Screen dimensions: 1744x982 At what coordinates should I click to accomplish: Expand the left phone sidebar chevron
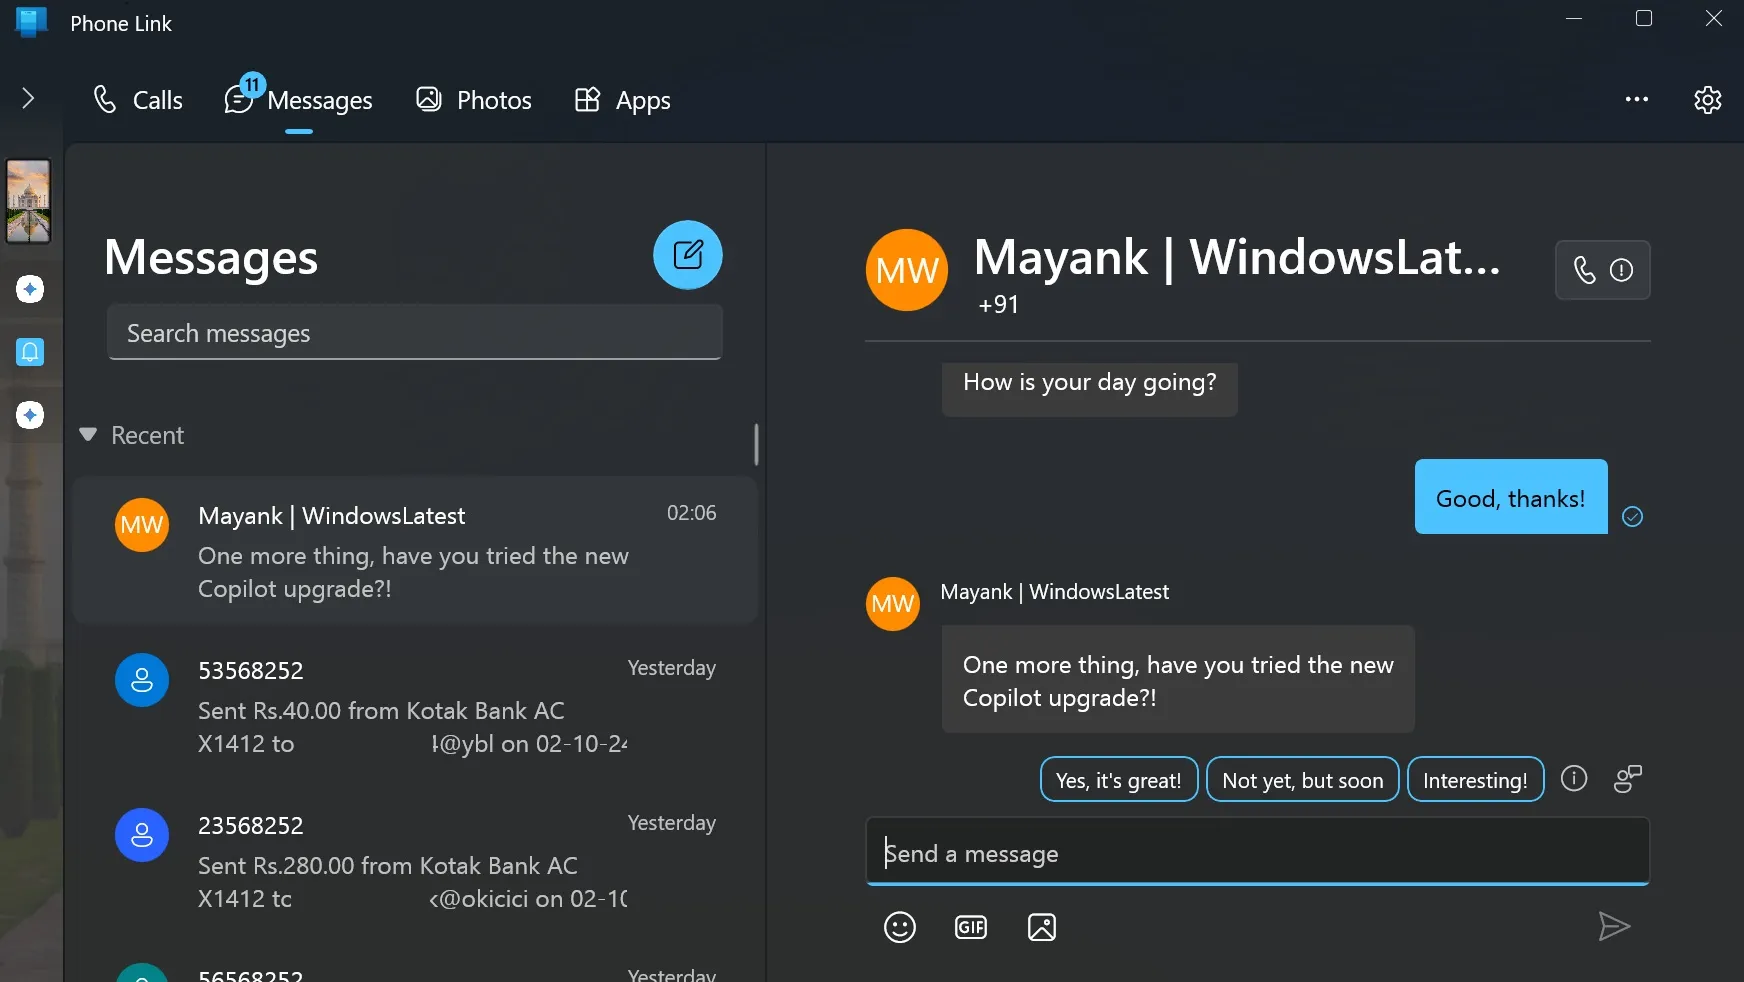[28, 98]
